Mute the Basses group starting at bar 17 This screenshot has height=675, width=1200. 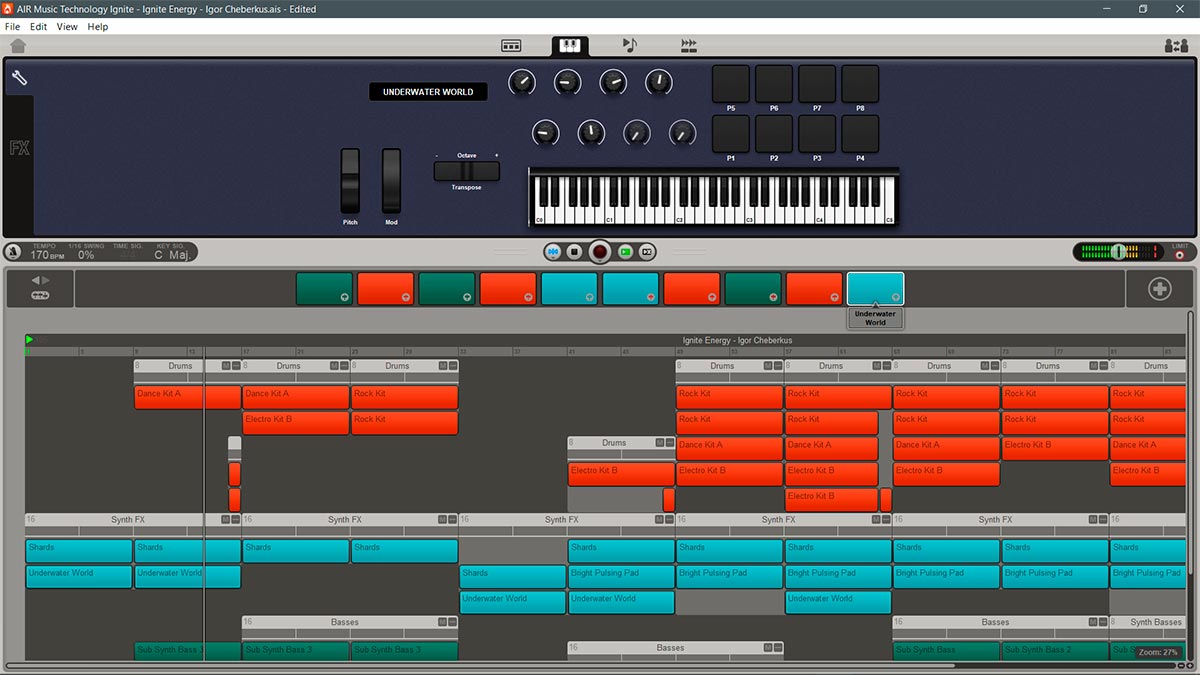coord(442,622)
